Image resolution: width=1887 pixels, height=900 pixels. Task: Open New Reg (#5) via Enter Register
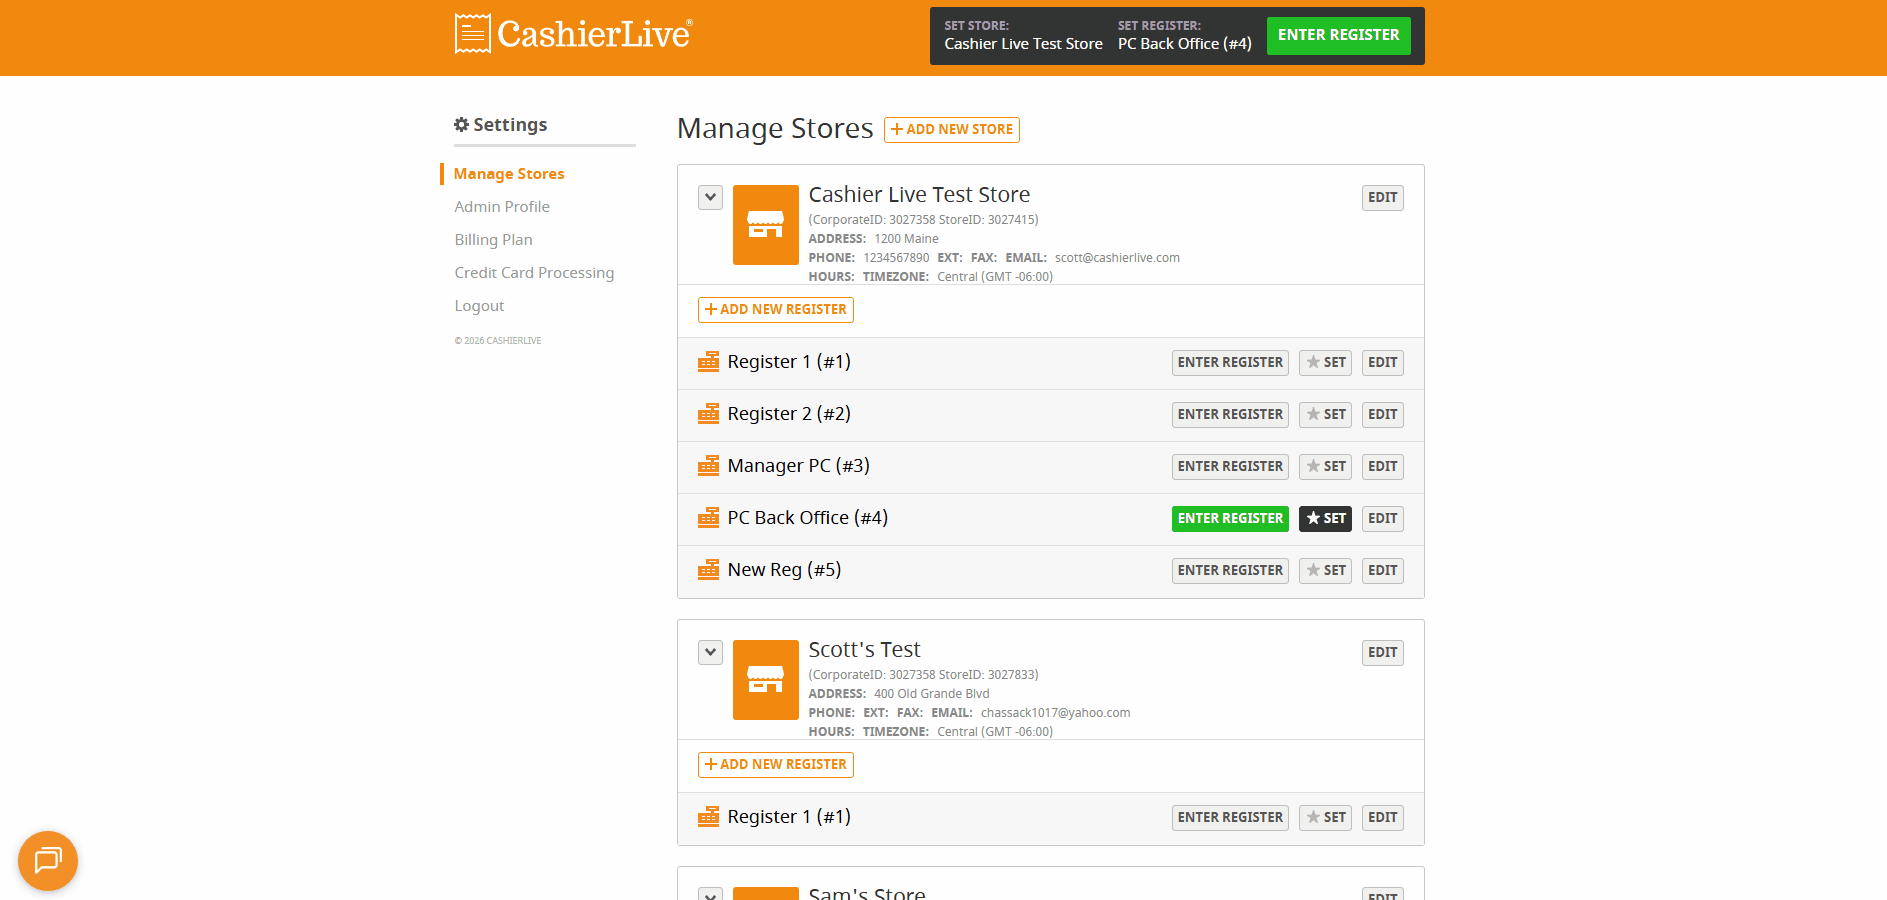click(1230, 571)
